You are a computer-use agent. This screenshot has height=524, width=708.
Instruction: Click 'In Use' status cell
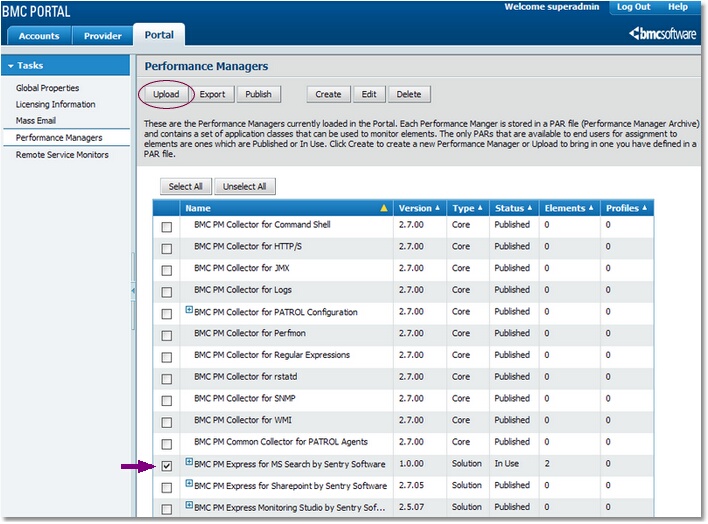(507, 463)
